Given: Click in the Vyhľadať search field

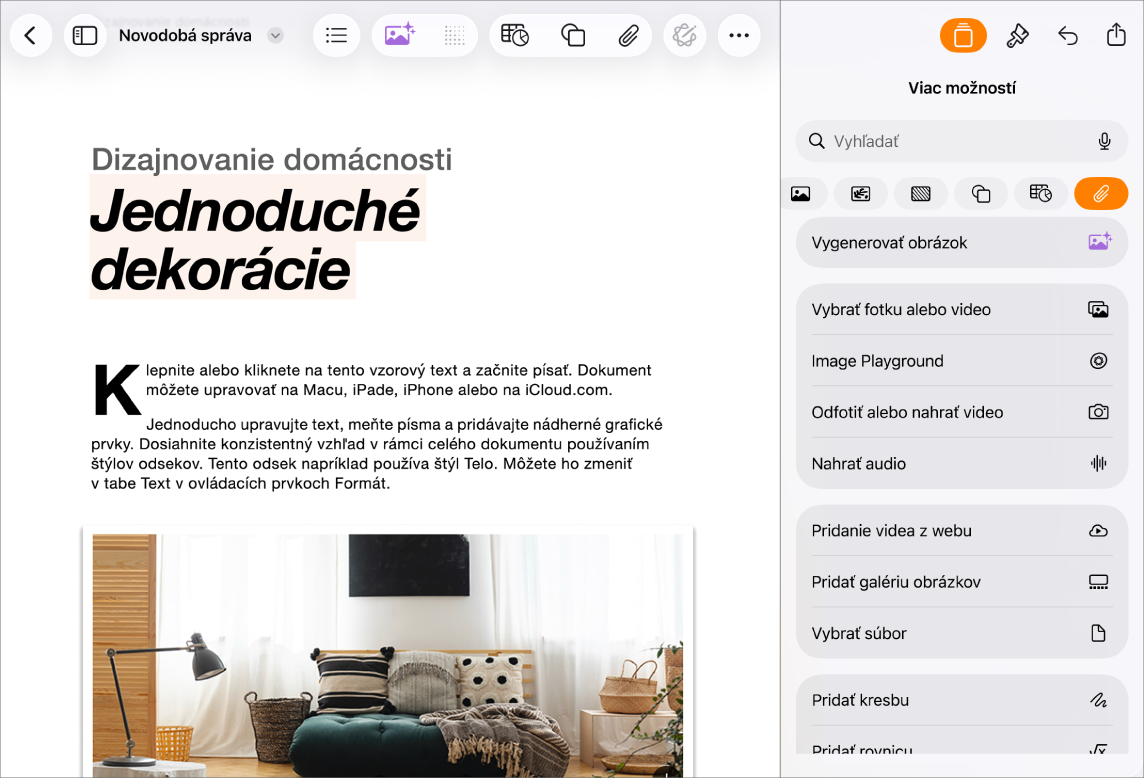Looking at the screenshot, I should pyautogui.click(x=962, y=142).
